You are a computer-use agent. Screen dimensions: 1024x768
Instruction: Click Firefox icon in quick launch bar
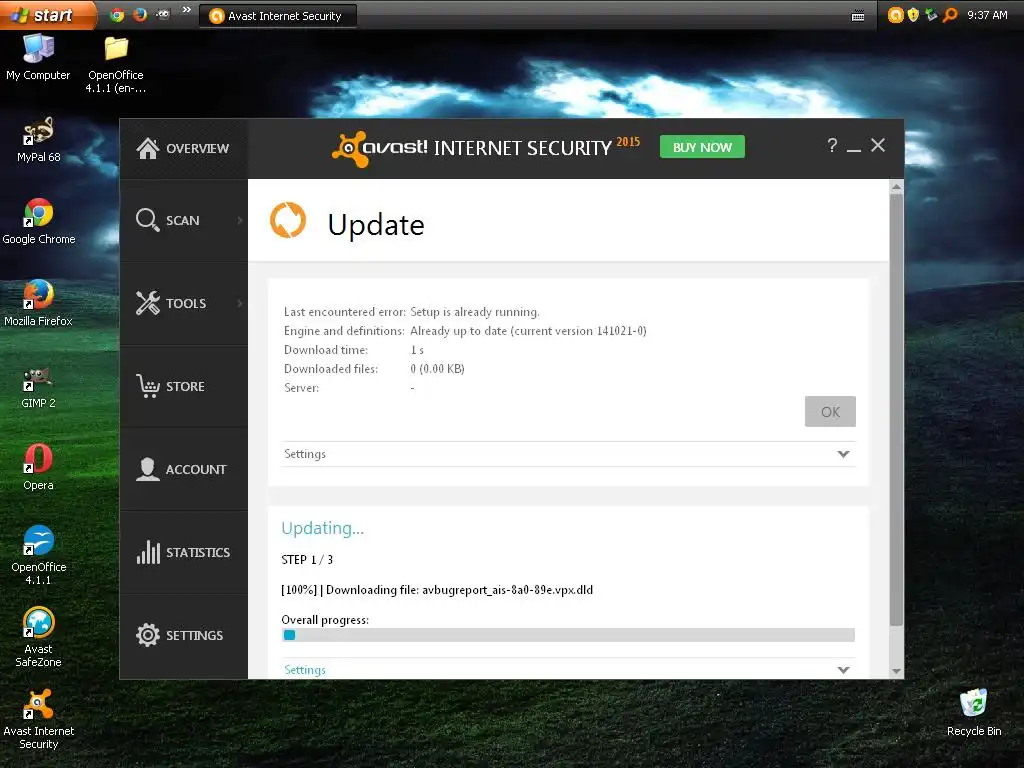pyautogui.click(x=140, y=15)
